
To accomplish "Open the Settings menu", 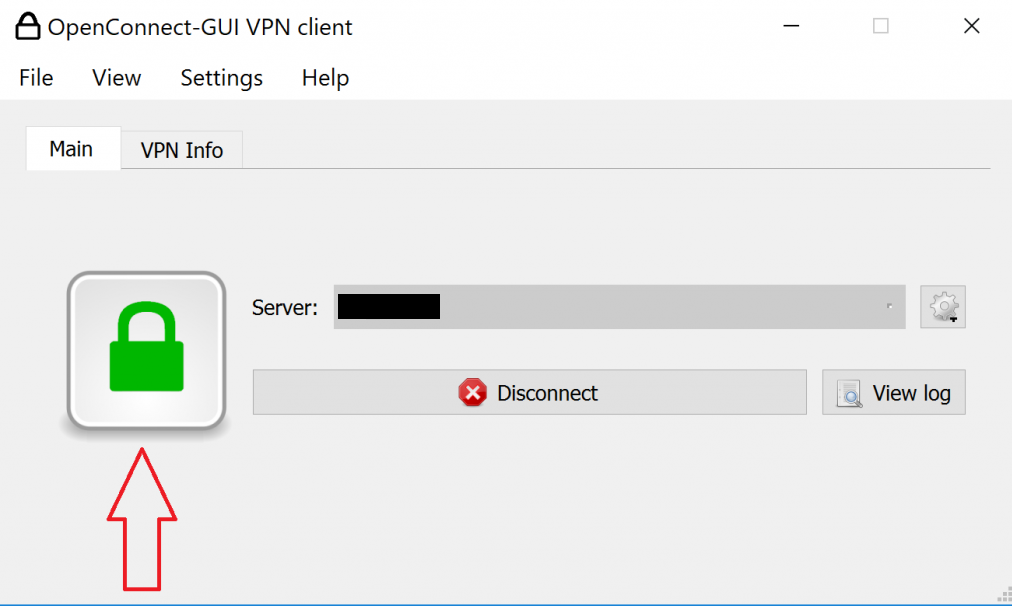I will (221, 78).
